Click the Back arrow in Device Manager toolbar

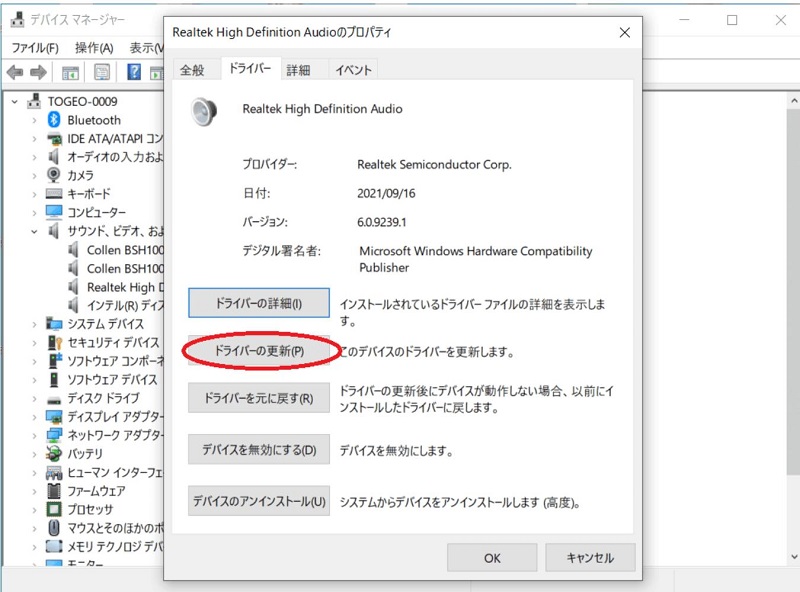[x=15, y=72]
